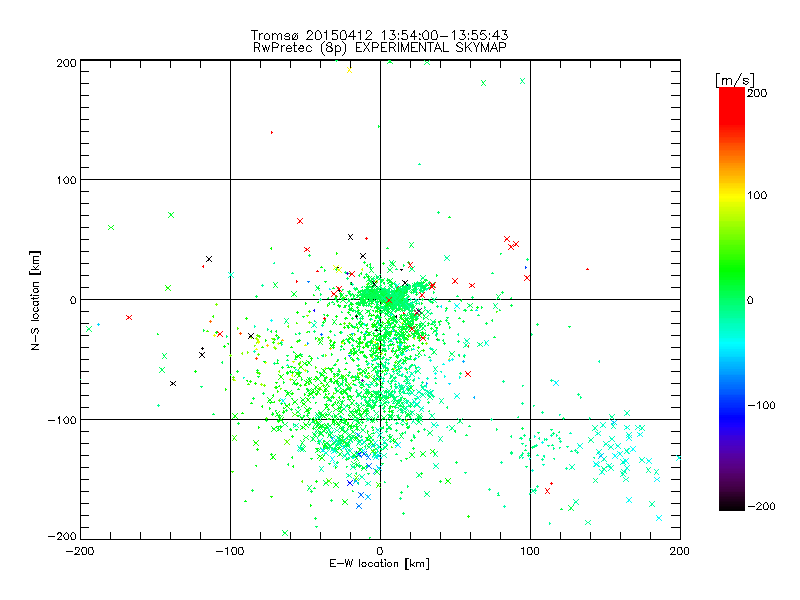
Task: Click the subtitle 'RwPretec (8p) EXPERIMENTAL SKYMAP'
Action: [380, 48]
